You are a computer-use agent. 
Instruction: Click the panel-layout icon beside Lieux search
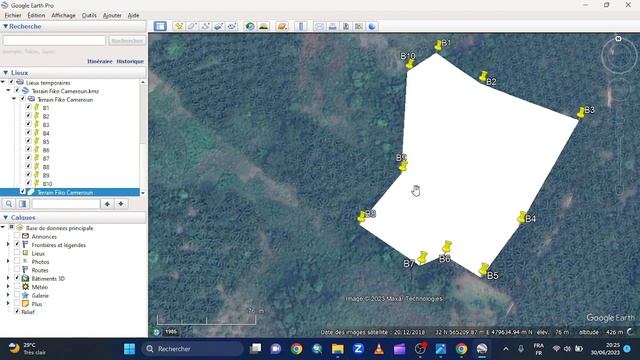22,204
